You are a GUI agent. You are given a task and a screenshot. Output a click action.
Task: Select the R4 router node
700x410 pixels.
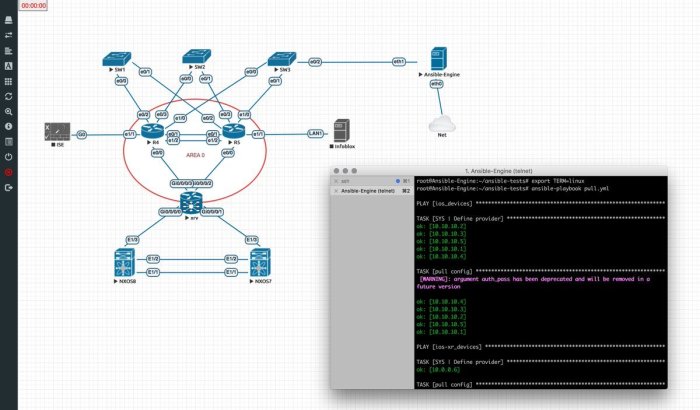pos(152,132)
